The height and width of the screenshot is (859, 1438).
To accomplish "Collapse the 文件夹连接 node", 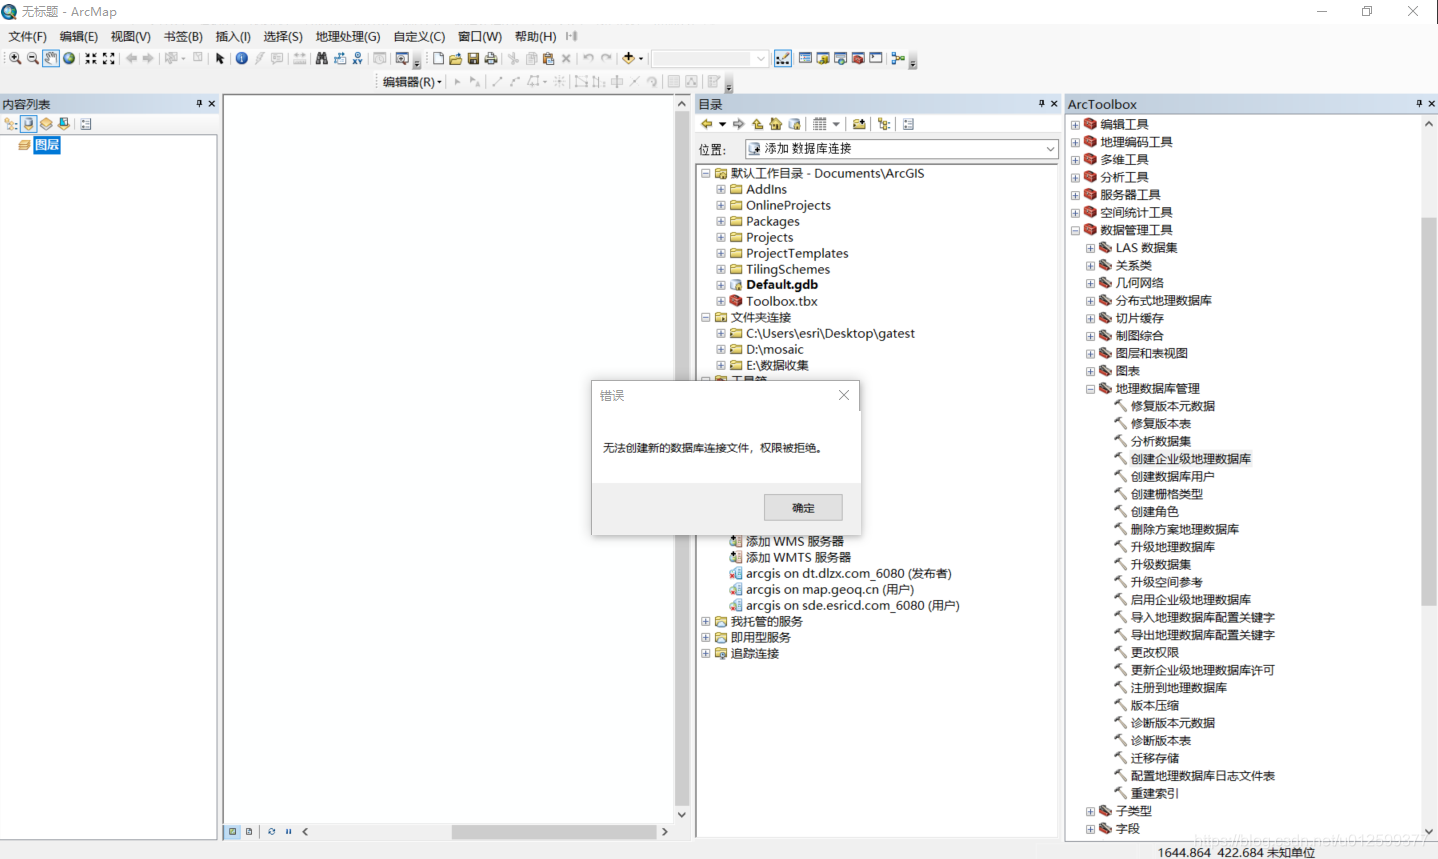I will click(x=705, y=317).
